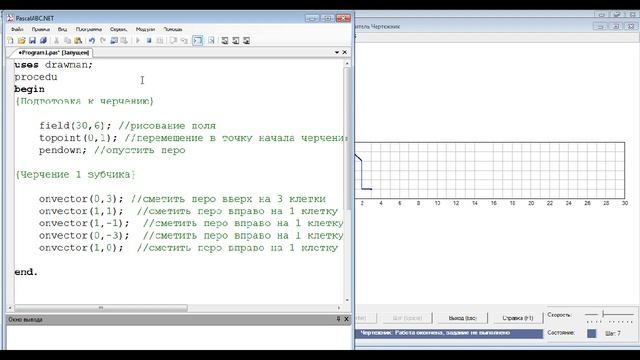Click the second of three form designer icons

pos(236,40)
